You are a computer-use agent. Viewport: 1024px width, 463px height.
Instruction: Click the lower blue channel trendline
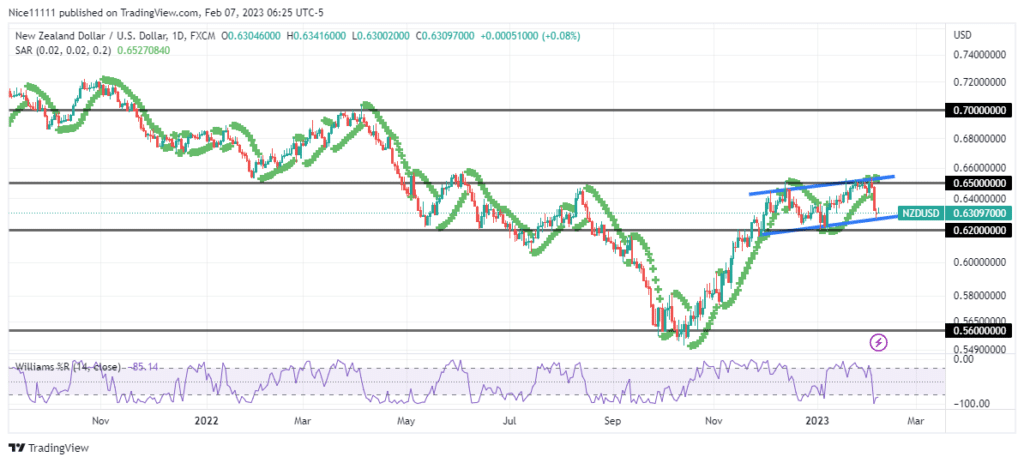[x=829, y=225]
